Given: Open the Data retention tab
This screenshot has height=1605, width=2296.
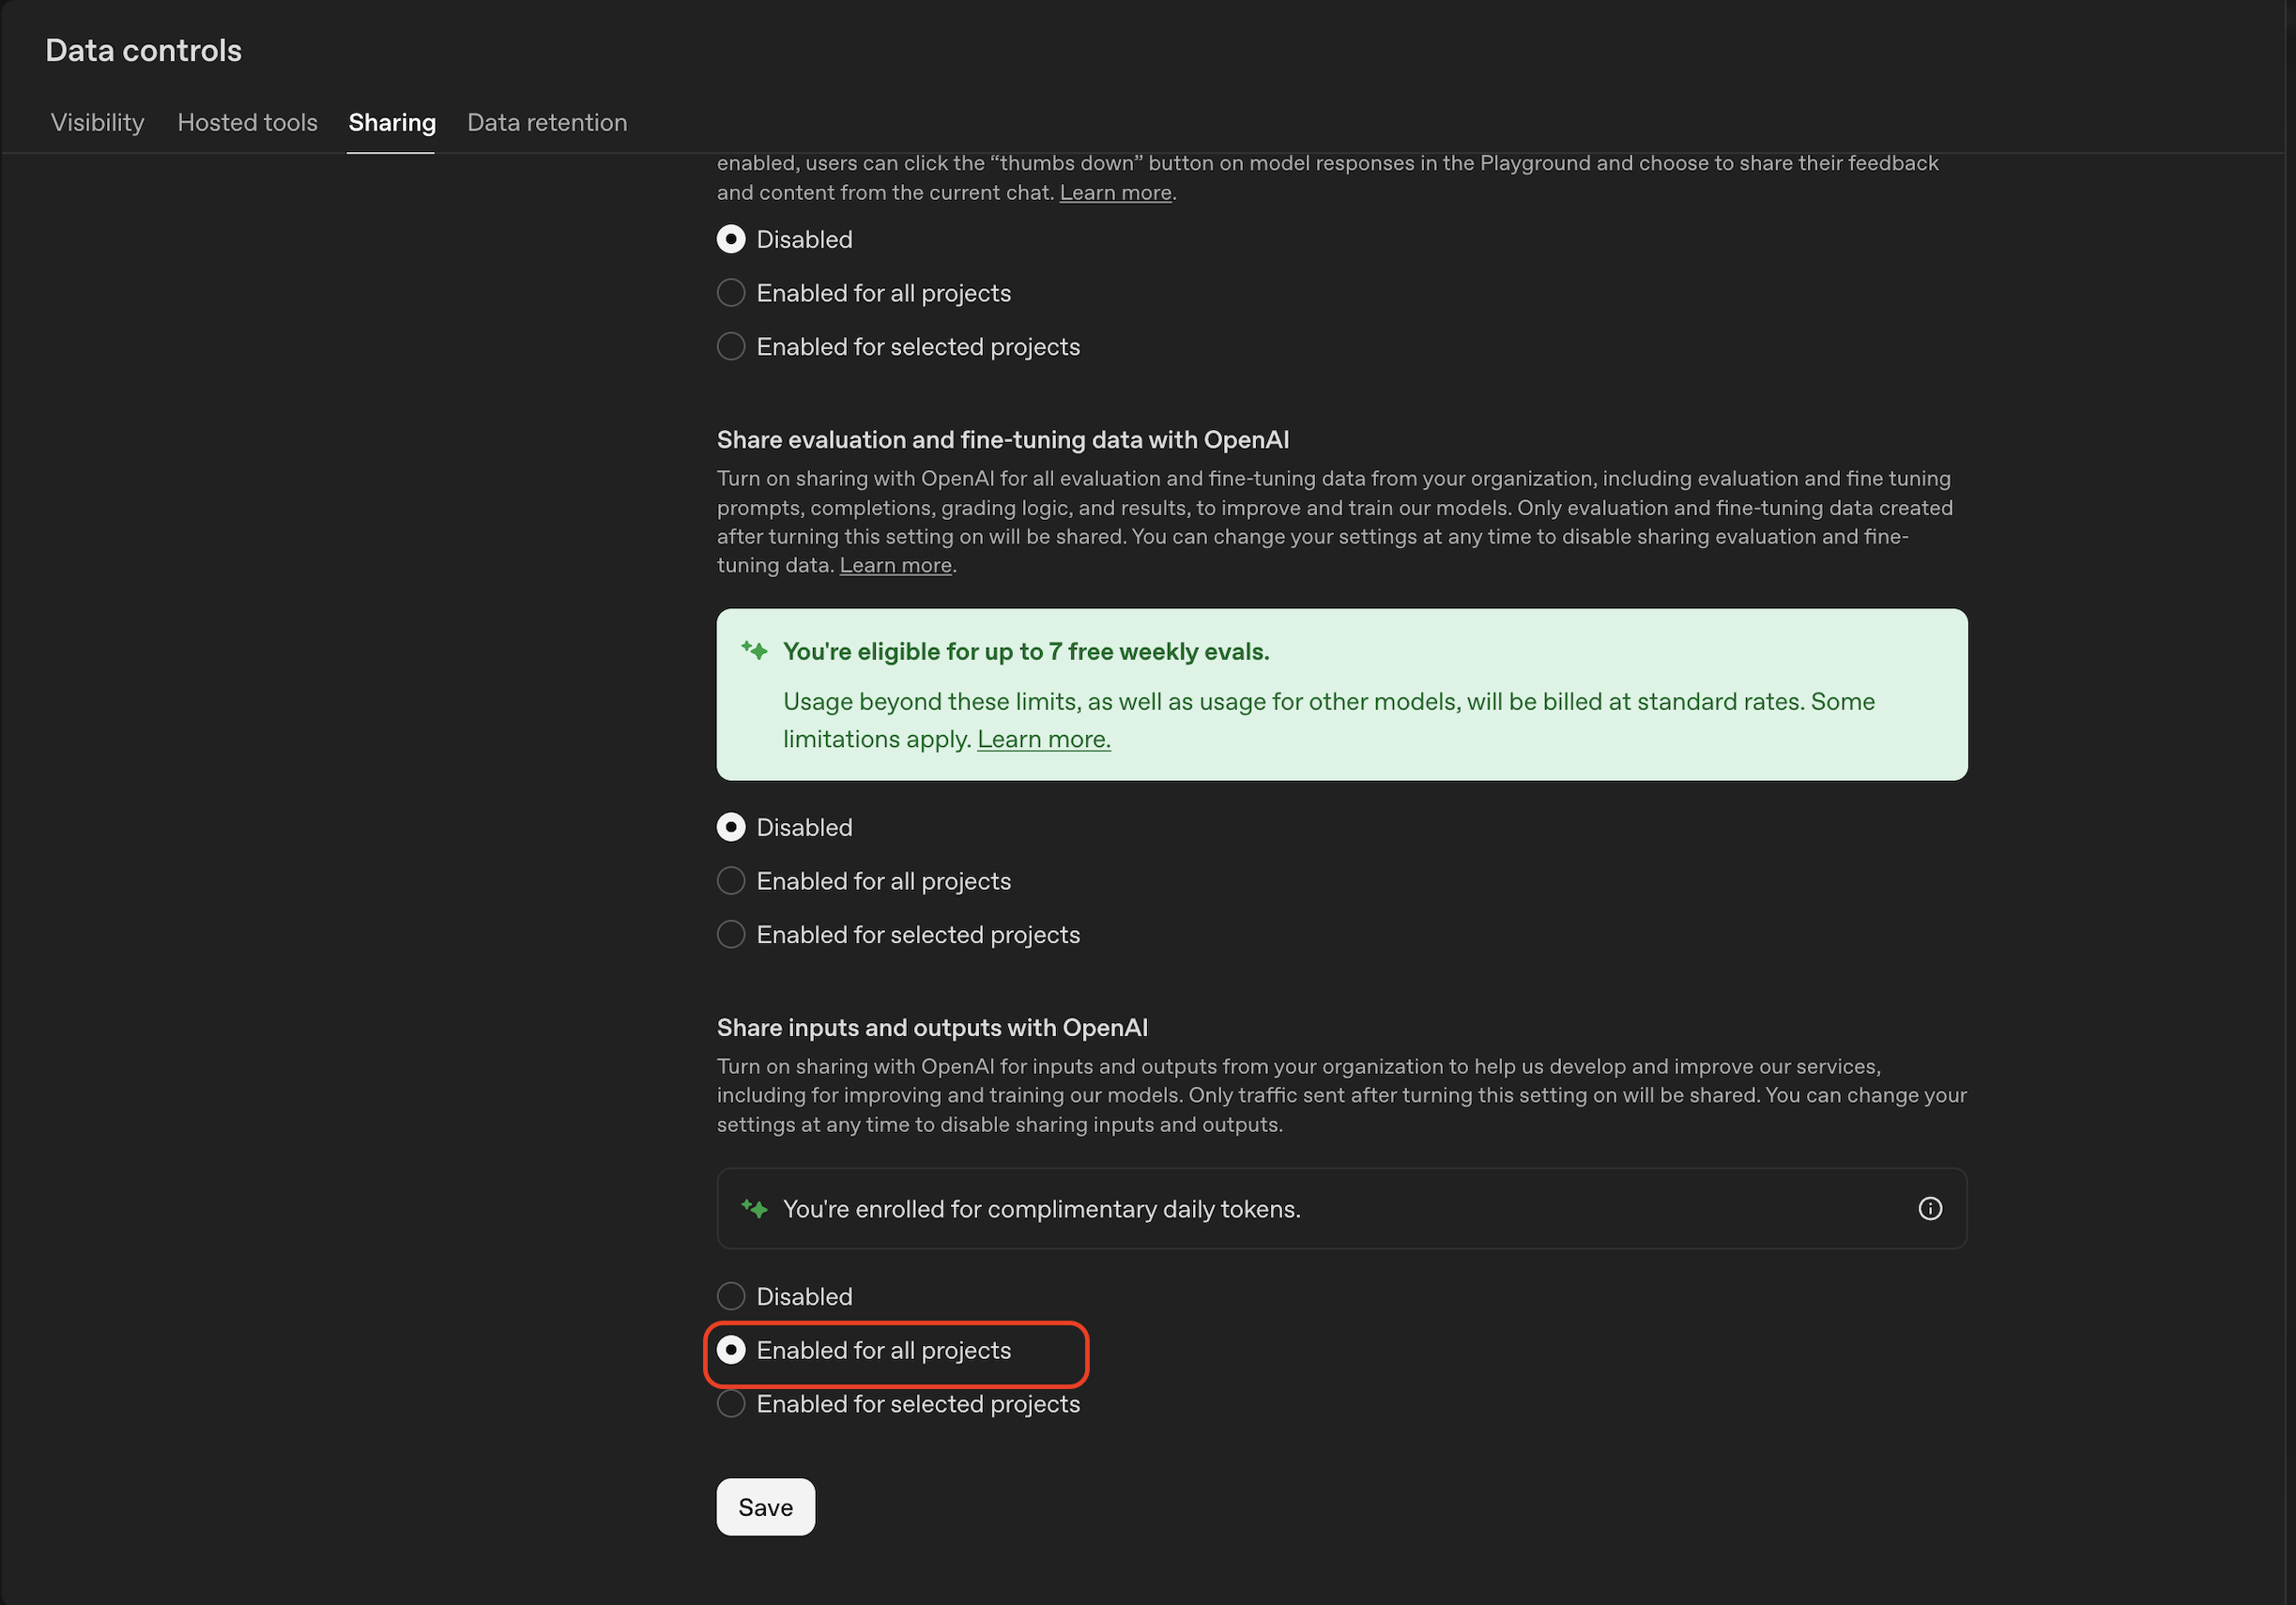Looking at the screenshot, I should click(x=547, y=122).
